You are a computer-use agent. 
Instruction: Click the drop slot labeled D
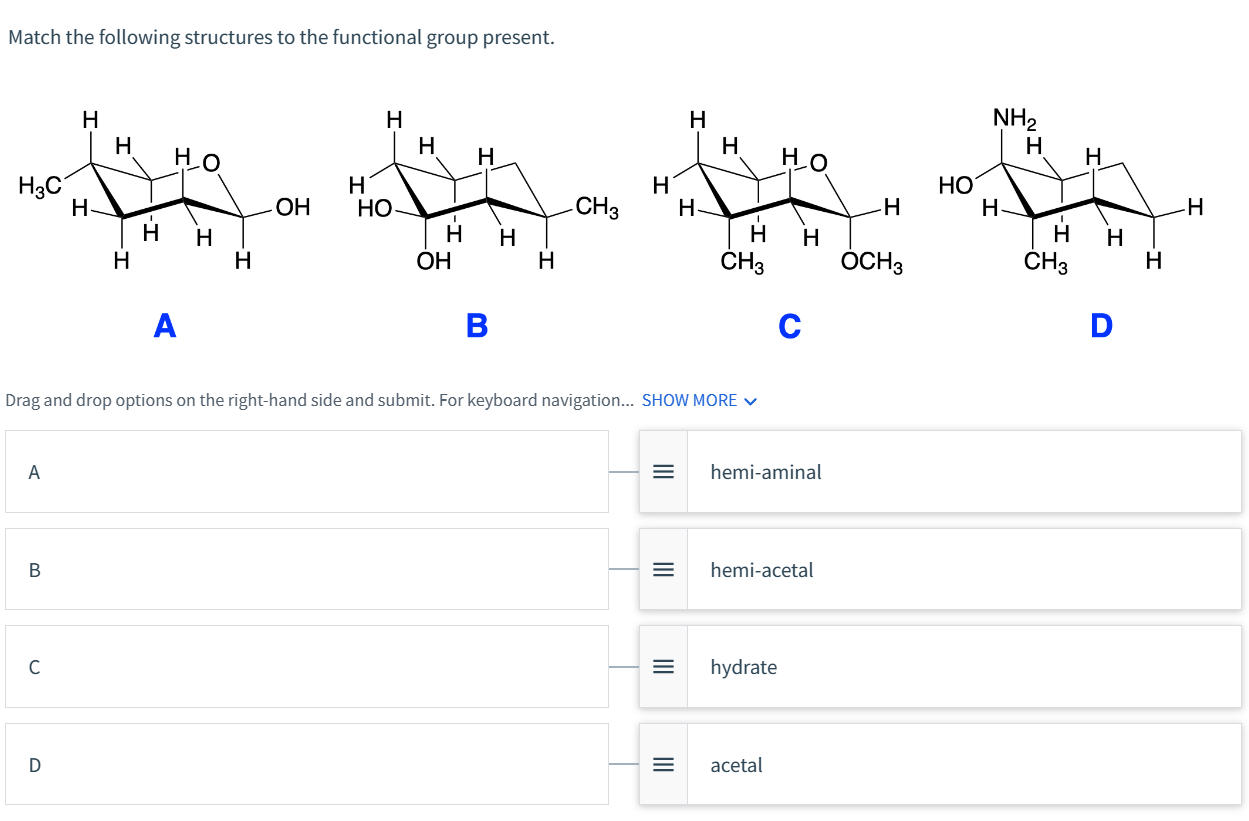(x=307, y=765)
